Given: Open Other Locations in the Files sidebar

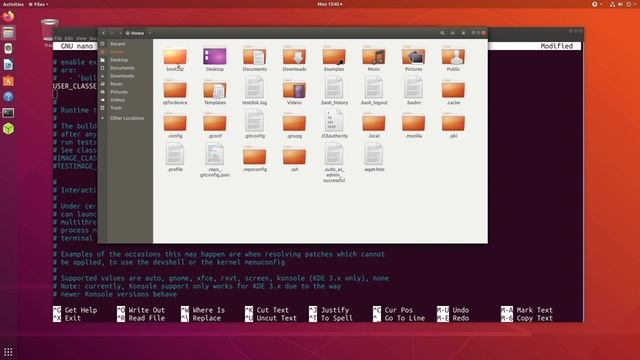Looking at the screenshot, I should pyautogui.click(x=126, y=118).
